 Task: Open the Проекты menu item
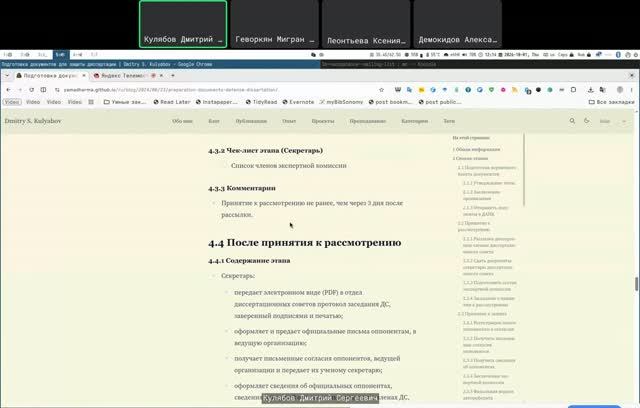[323, 121]
